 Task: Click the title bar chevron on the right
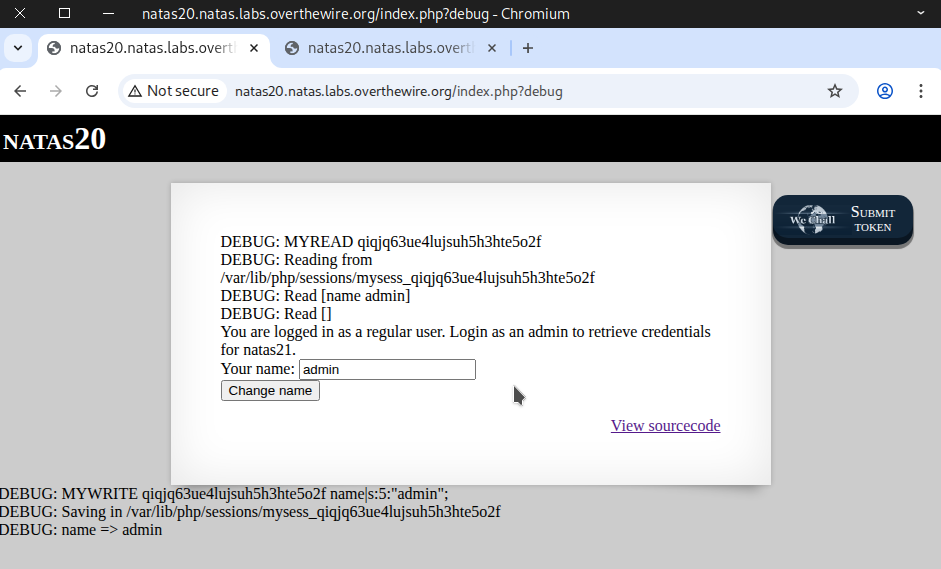pos(921,14)
